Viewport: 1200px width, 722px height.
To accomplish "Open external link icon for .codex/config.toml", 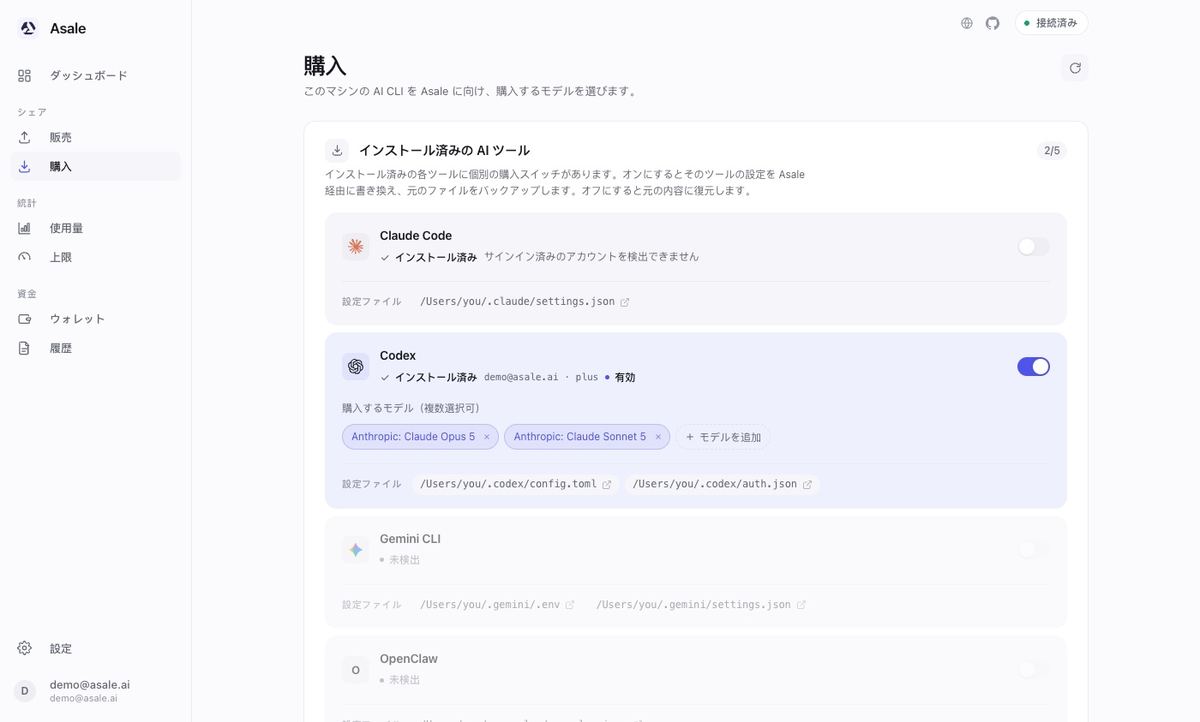I will 607,484.
